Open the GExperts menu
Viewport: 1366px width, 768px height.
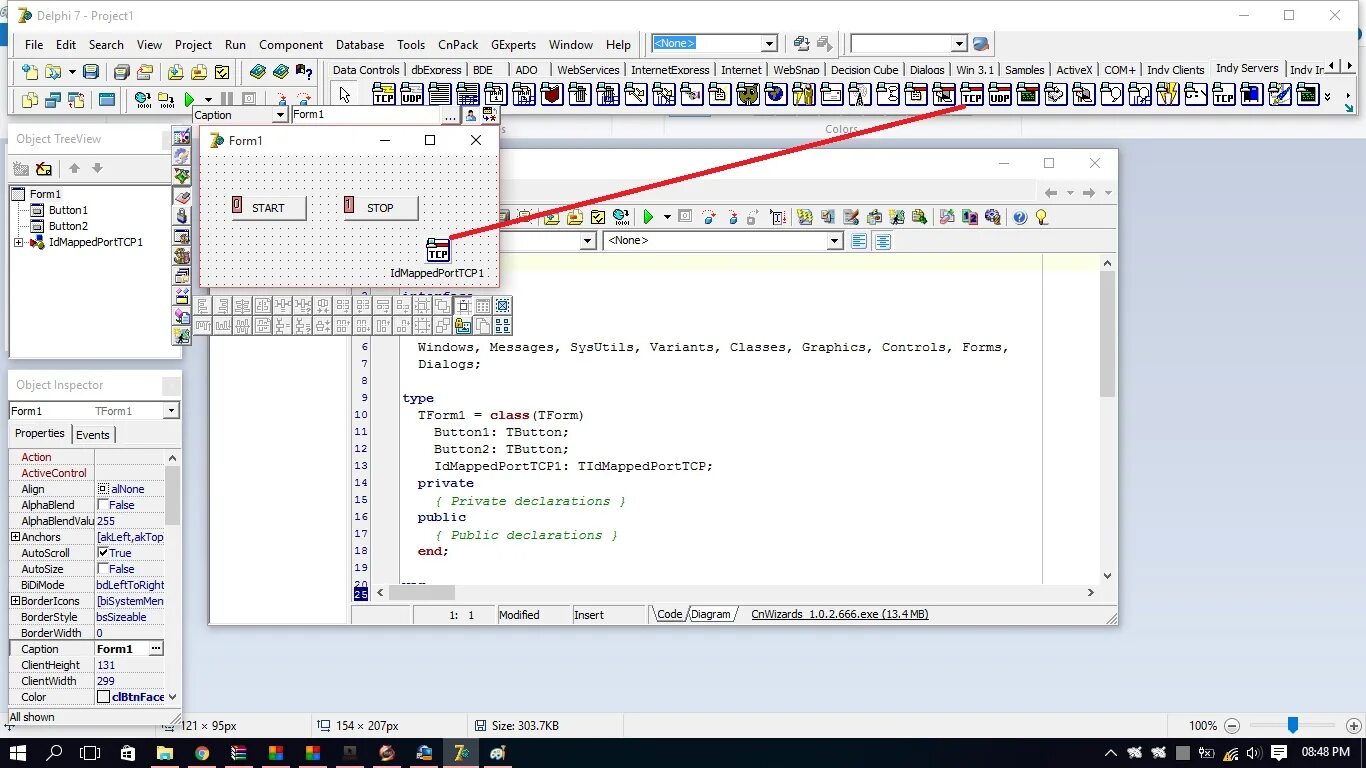click(x=513, y=44)
